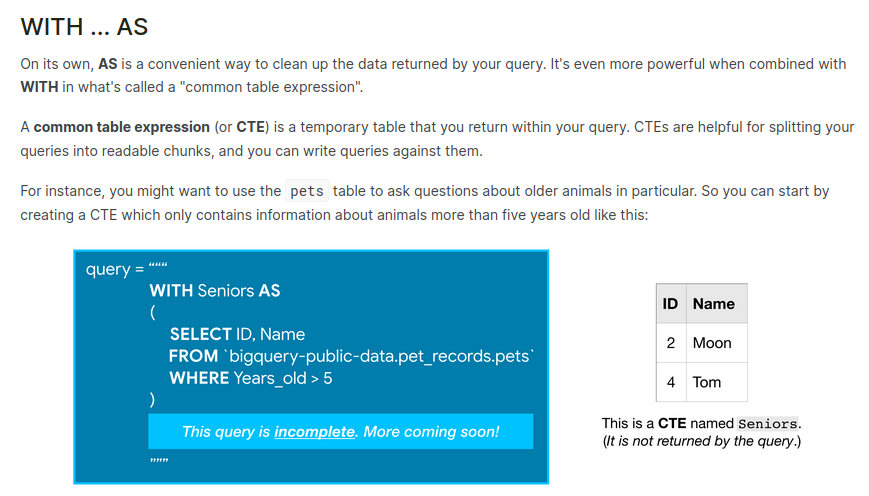Click the "Name" table column header
Viewport: 869px width, 496px height.
coord(713,304)
